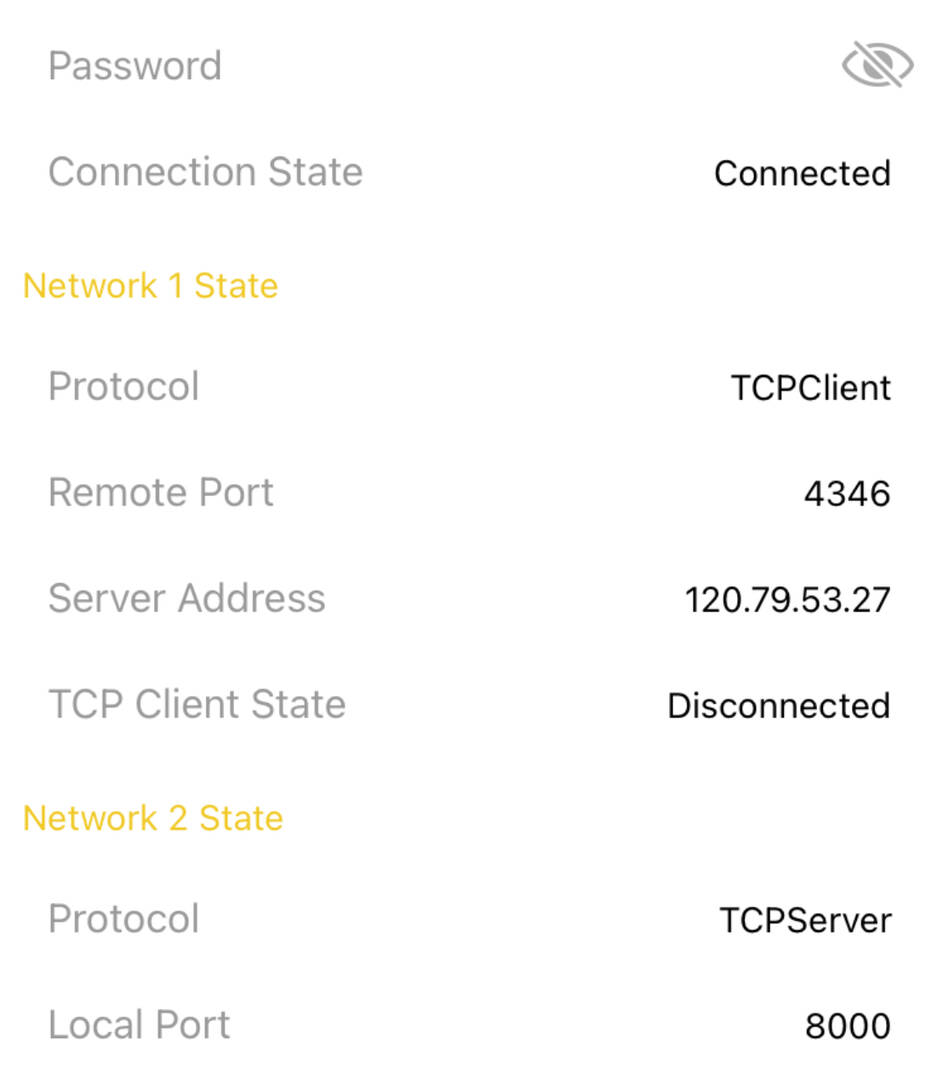943x1079 pixels.
Task: Open the Network 2 State section header
Action: point(153,818)
